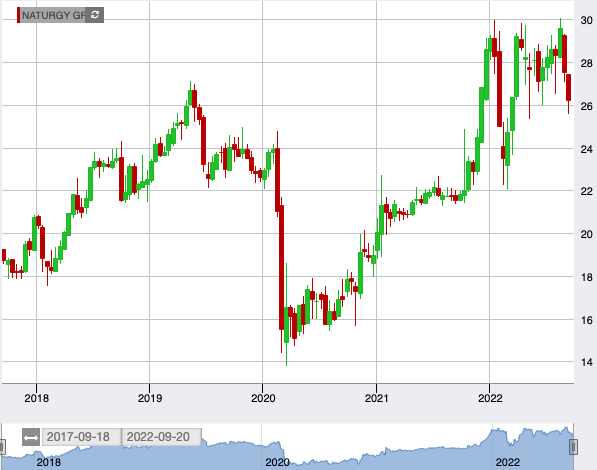Click the price axis value 20
Viewport: 597px width, 470px height.
pos(586,235)
